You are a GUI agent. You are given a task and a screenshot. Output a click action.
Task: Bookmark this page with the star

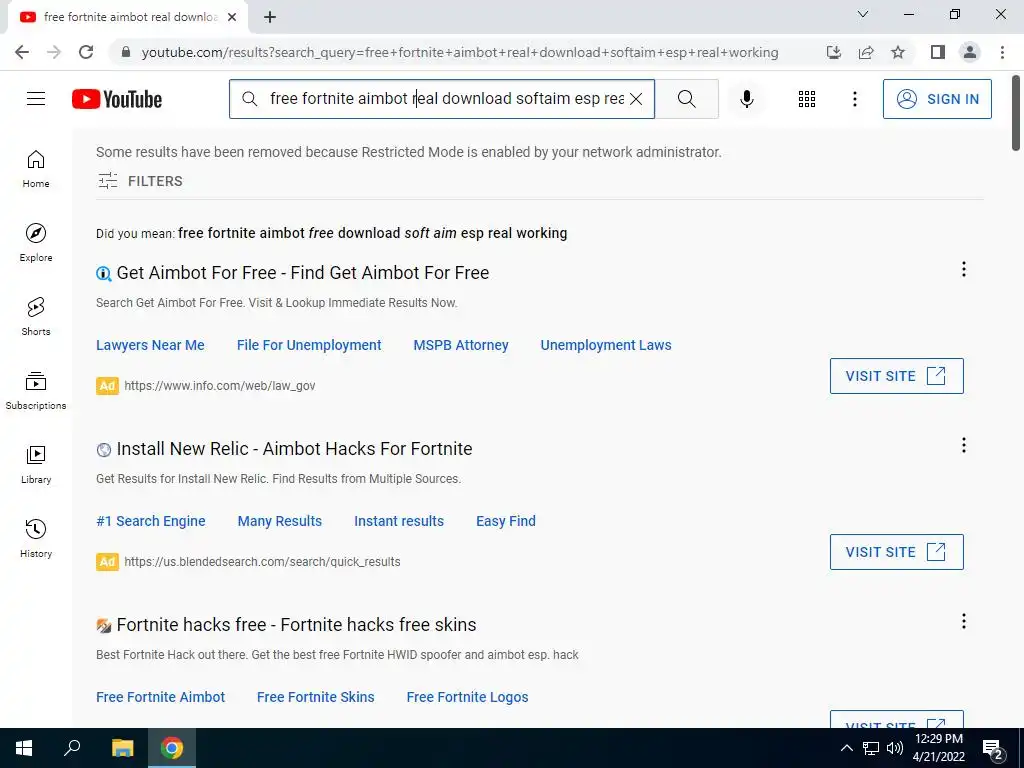click(x=898, y=52)
